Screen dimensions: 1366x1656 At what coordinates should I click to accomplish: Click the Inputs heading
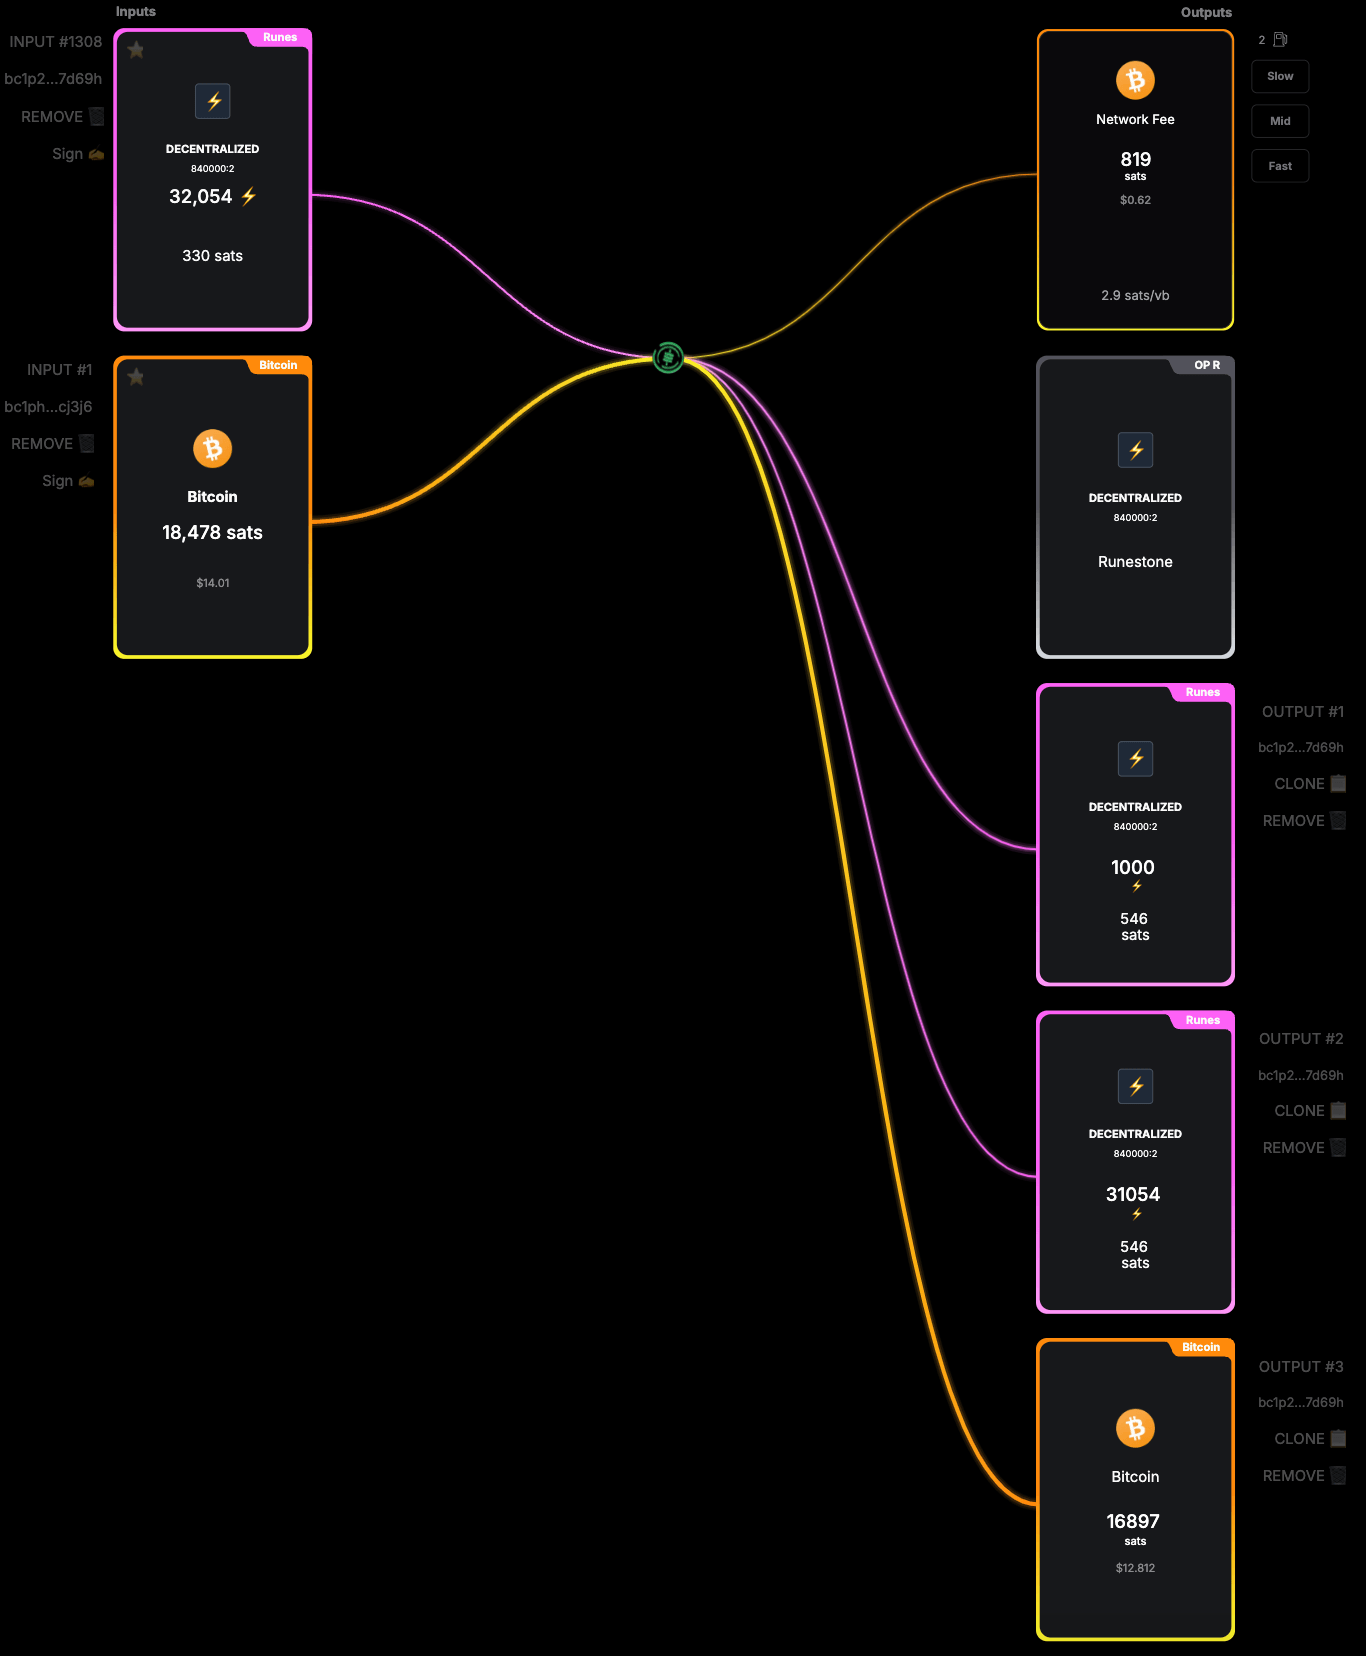coord(136,12)
